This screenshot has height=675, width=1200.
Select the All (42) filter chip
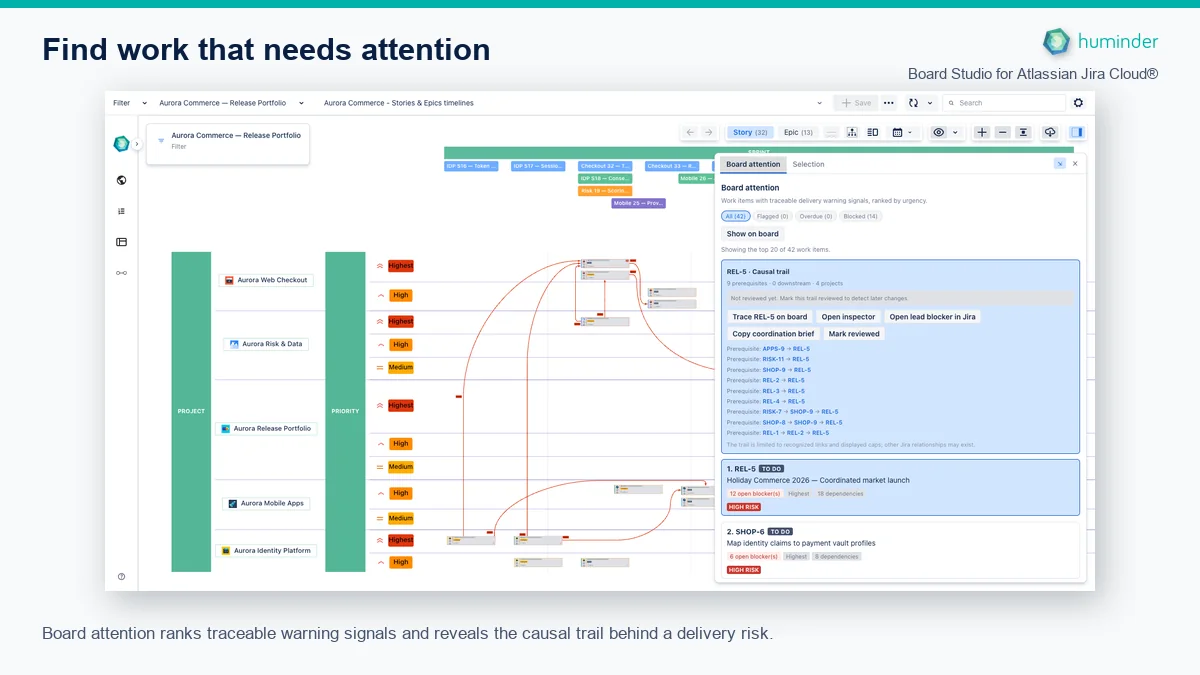point(735,216)
